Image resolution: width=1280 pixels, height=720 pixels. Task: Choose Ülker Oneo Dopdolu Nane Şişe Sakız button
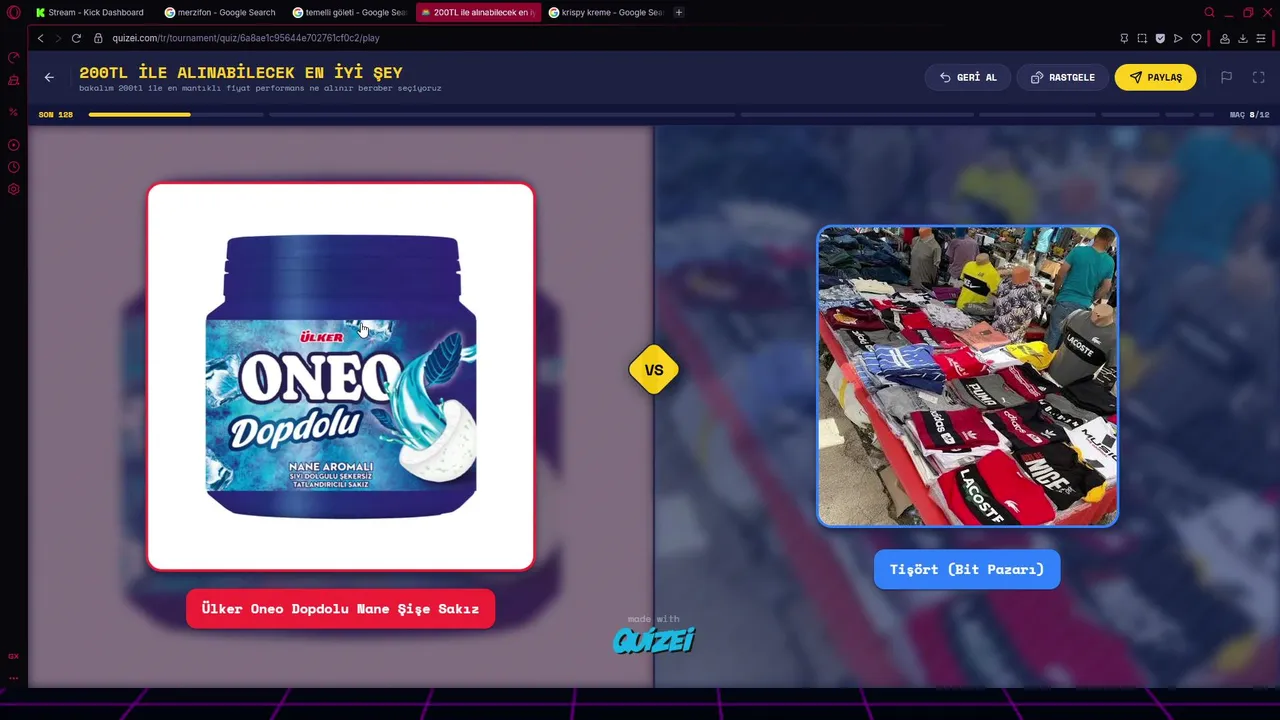point(340,608)
